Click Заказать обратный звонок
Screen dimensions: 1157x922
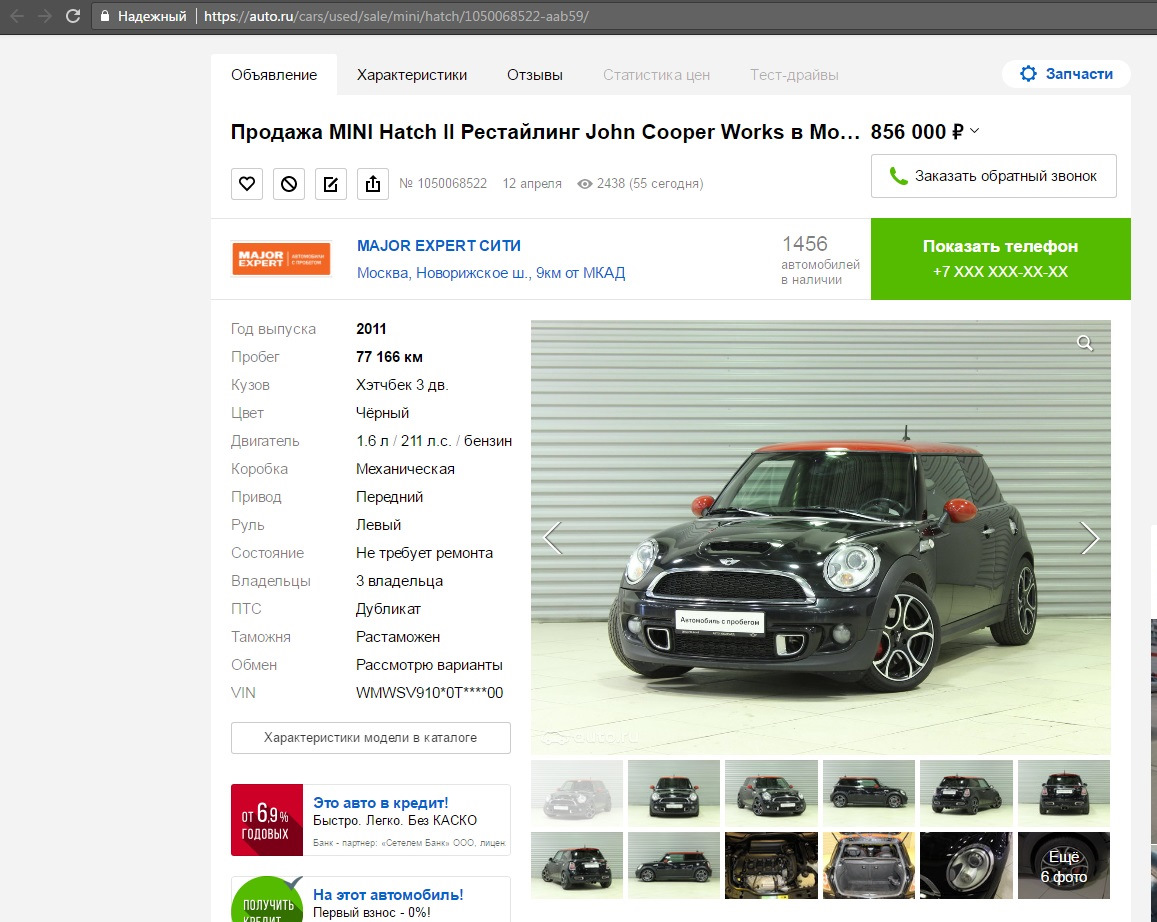click(x=993, y=176)
